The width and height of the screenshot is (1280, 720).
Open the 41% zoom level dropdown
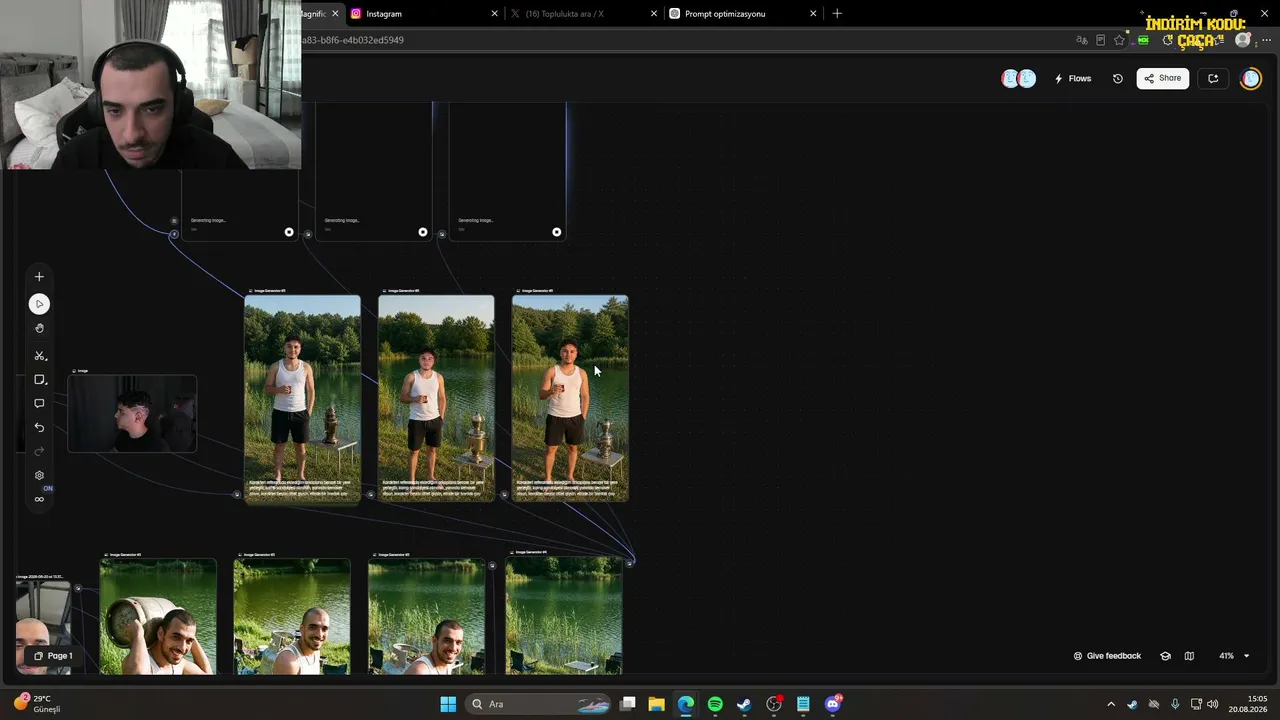pos(1234,656)
